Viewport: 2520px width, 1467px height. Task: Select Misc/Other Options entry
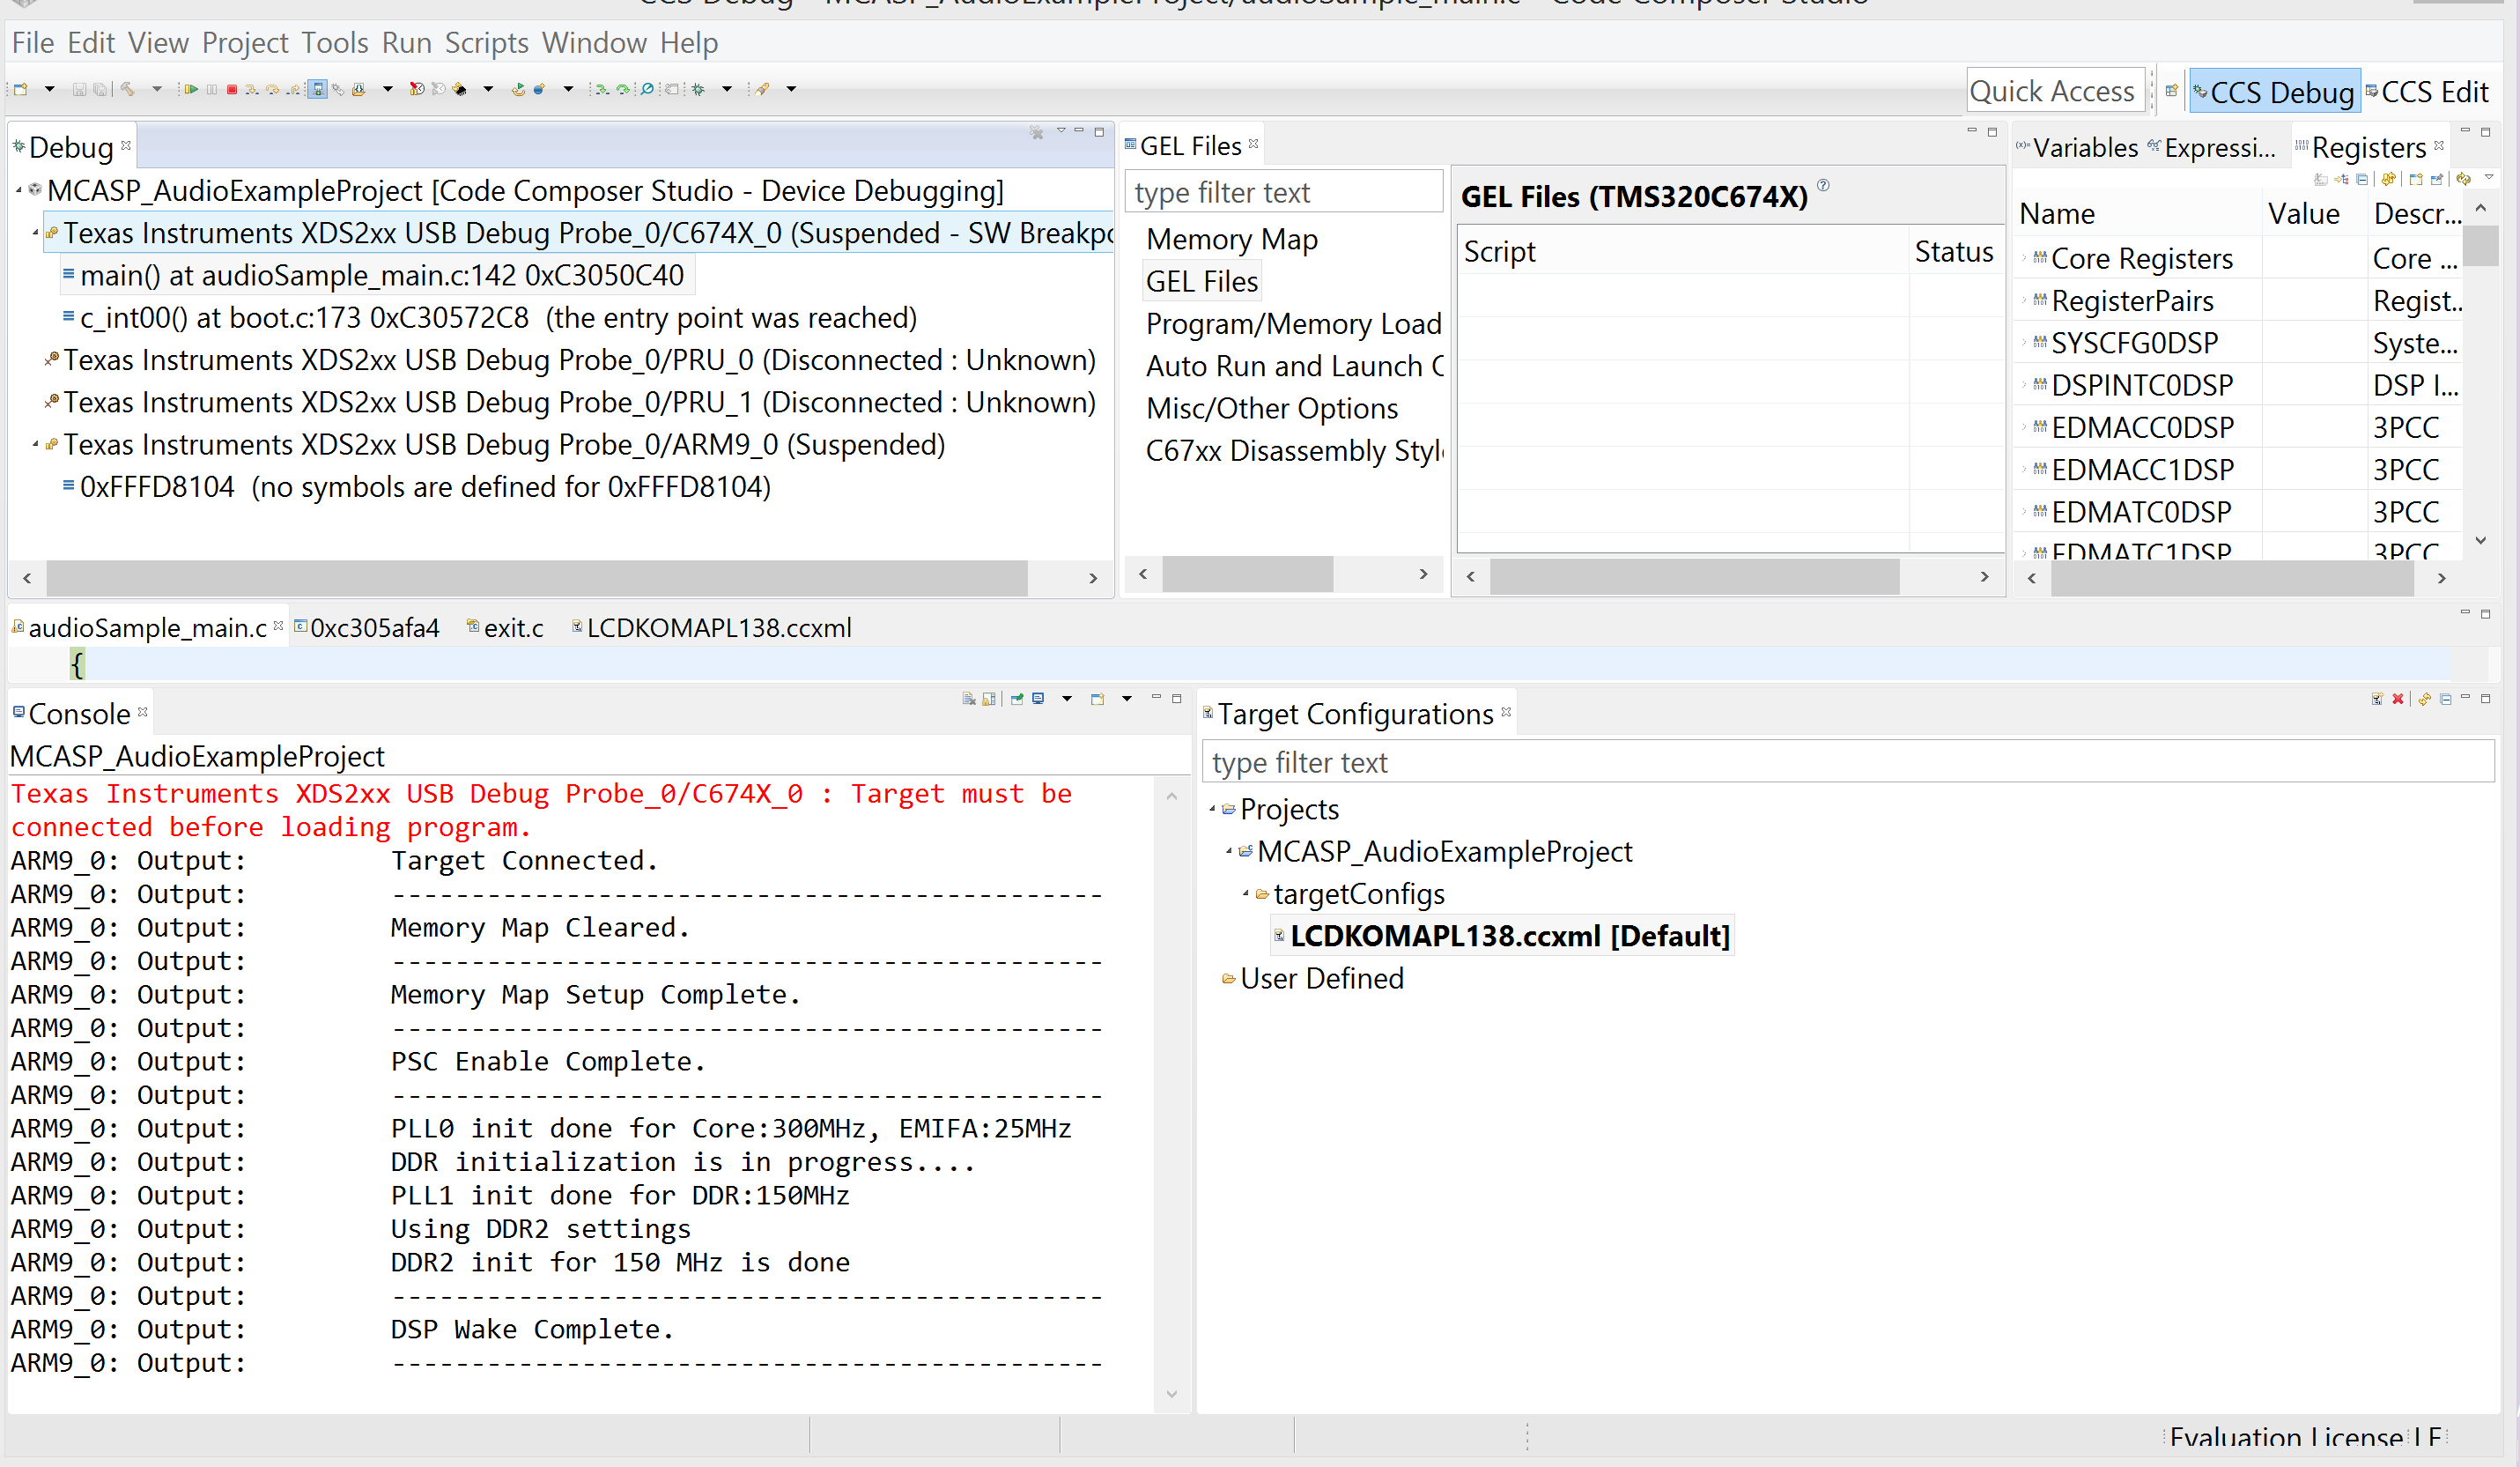[1272, 409]
